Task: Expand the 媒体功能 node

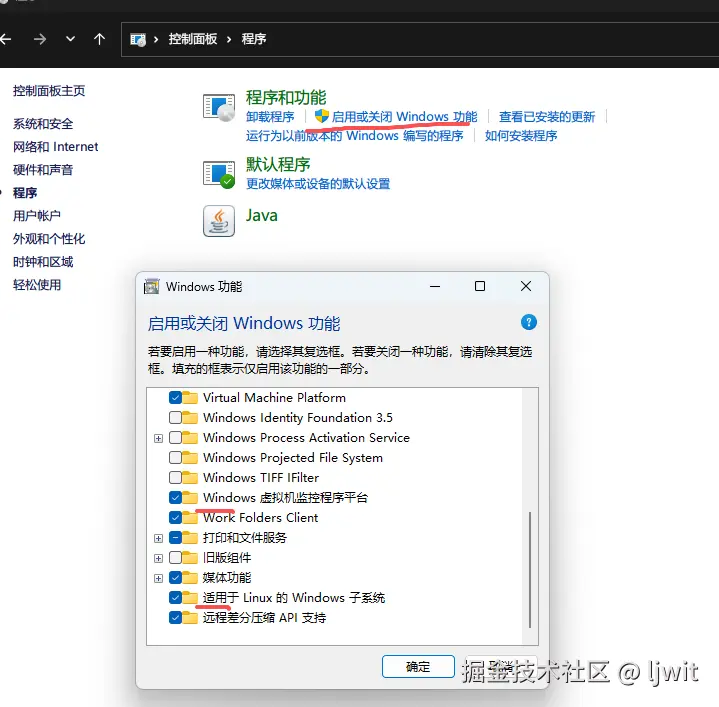Action: 158,578
